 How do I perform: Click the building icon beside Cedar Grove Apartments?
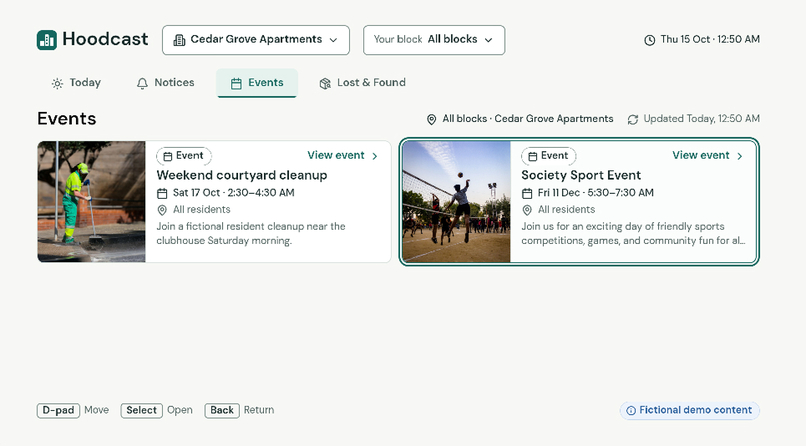[x=179, y=40]
